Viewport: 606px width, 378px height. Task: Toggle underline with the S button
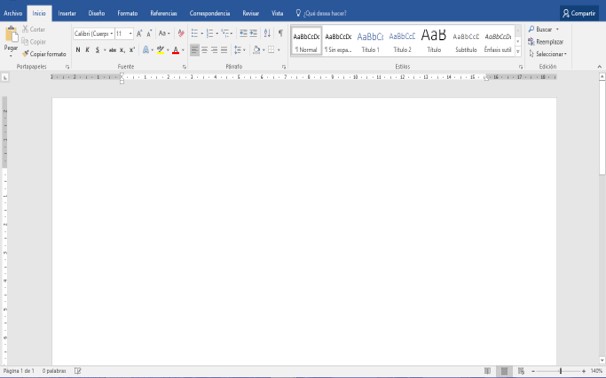click(97, 50)
